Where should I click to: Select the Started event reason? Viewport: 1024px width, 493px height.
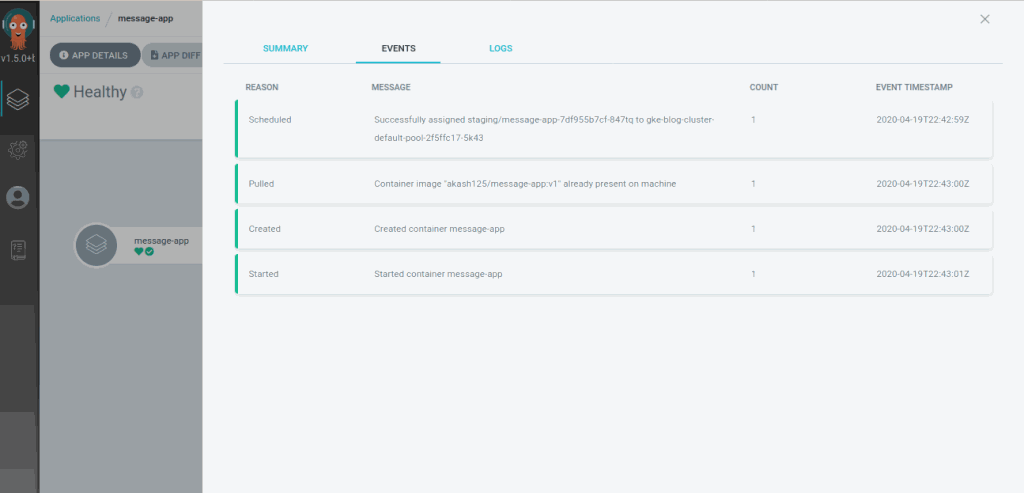[263, 274]
